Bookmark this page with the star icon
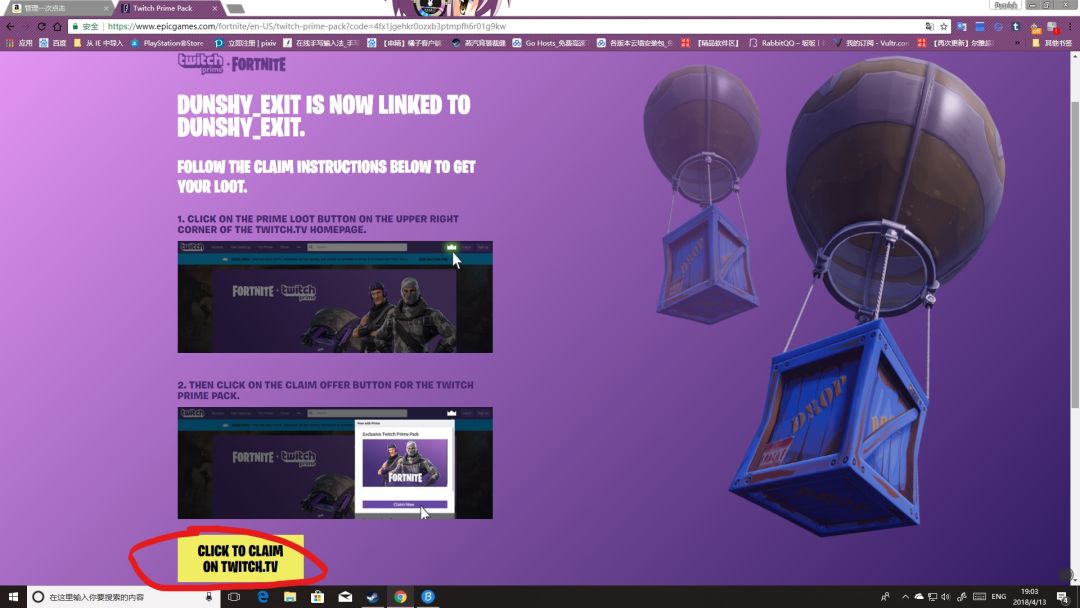The width and height of the screenshot is (1080, 608). [x=944, y=27]
